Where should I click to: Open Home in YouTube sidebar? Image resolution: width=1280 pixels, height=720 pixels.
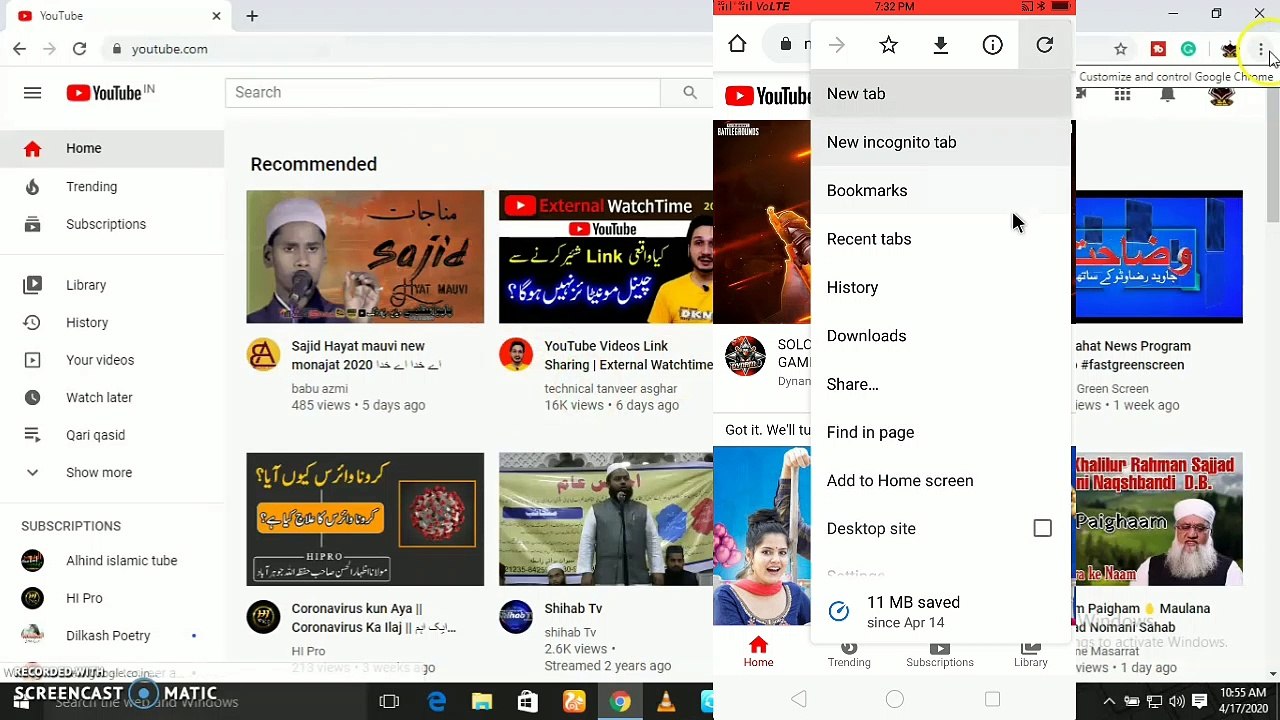[x=112, y=148]
